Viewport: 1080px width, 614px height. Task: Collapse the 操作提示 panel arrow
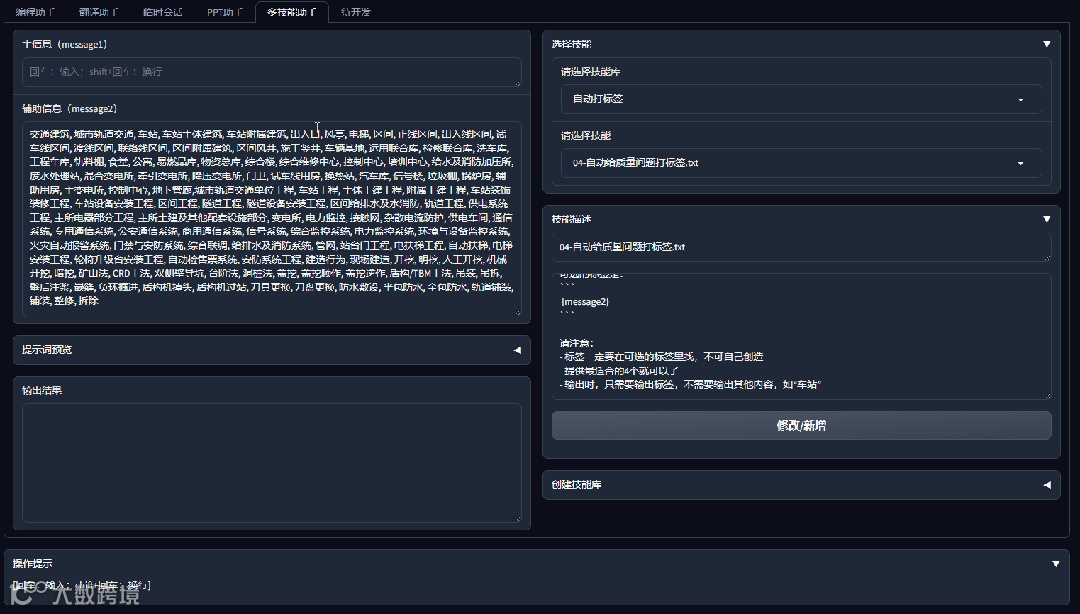coord(1055,564)
